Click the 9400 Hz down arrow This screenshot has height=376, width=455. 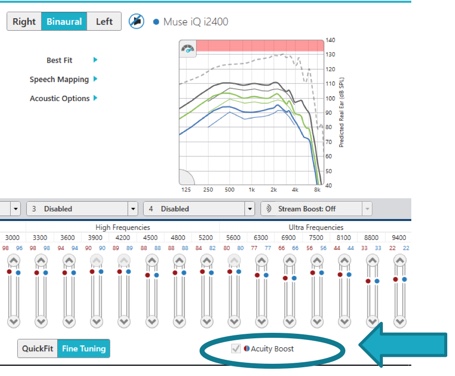tap(400, 322)
